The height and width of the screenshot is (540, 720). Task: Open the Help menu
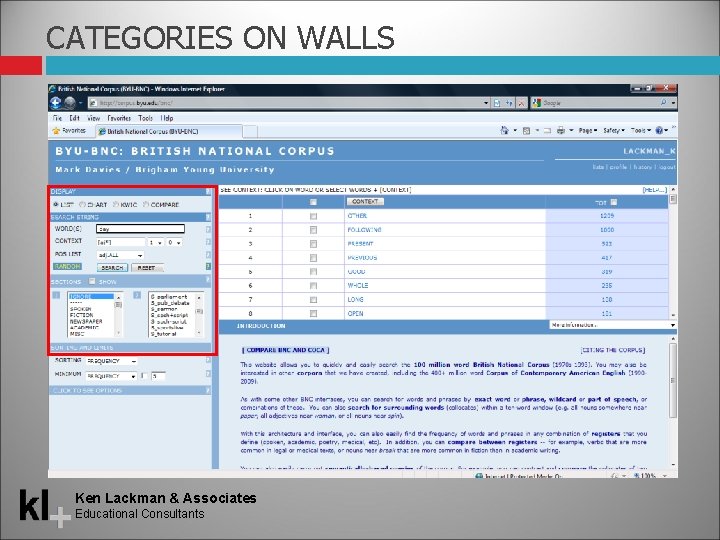pos(167,118)
